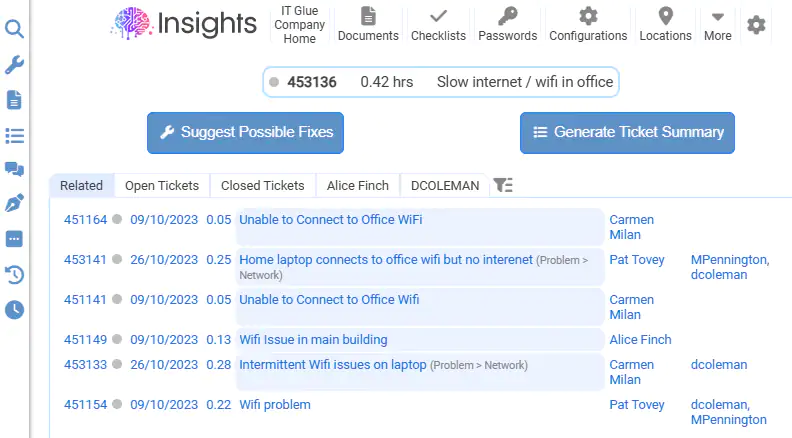792x438 pixels.
Task: Expand the More dropdown menu
Action: pyautogui.click(x=717, y=26)
